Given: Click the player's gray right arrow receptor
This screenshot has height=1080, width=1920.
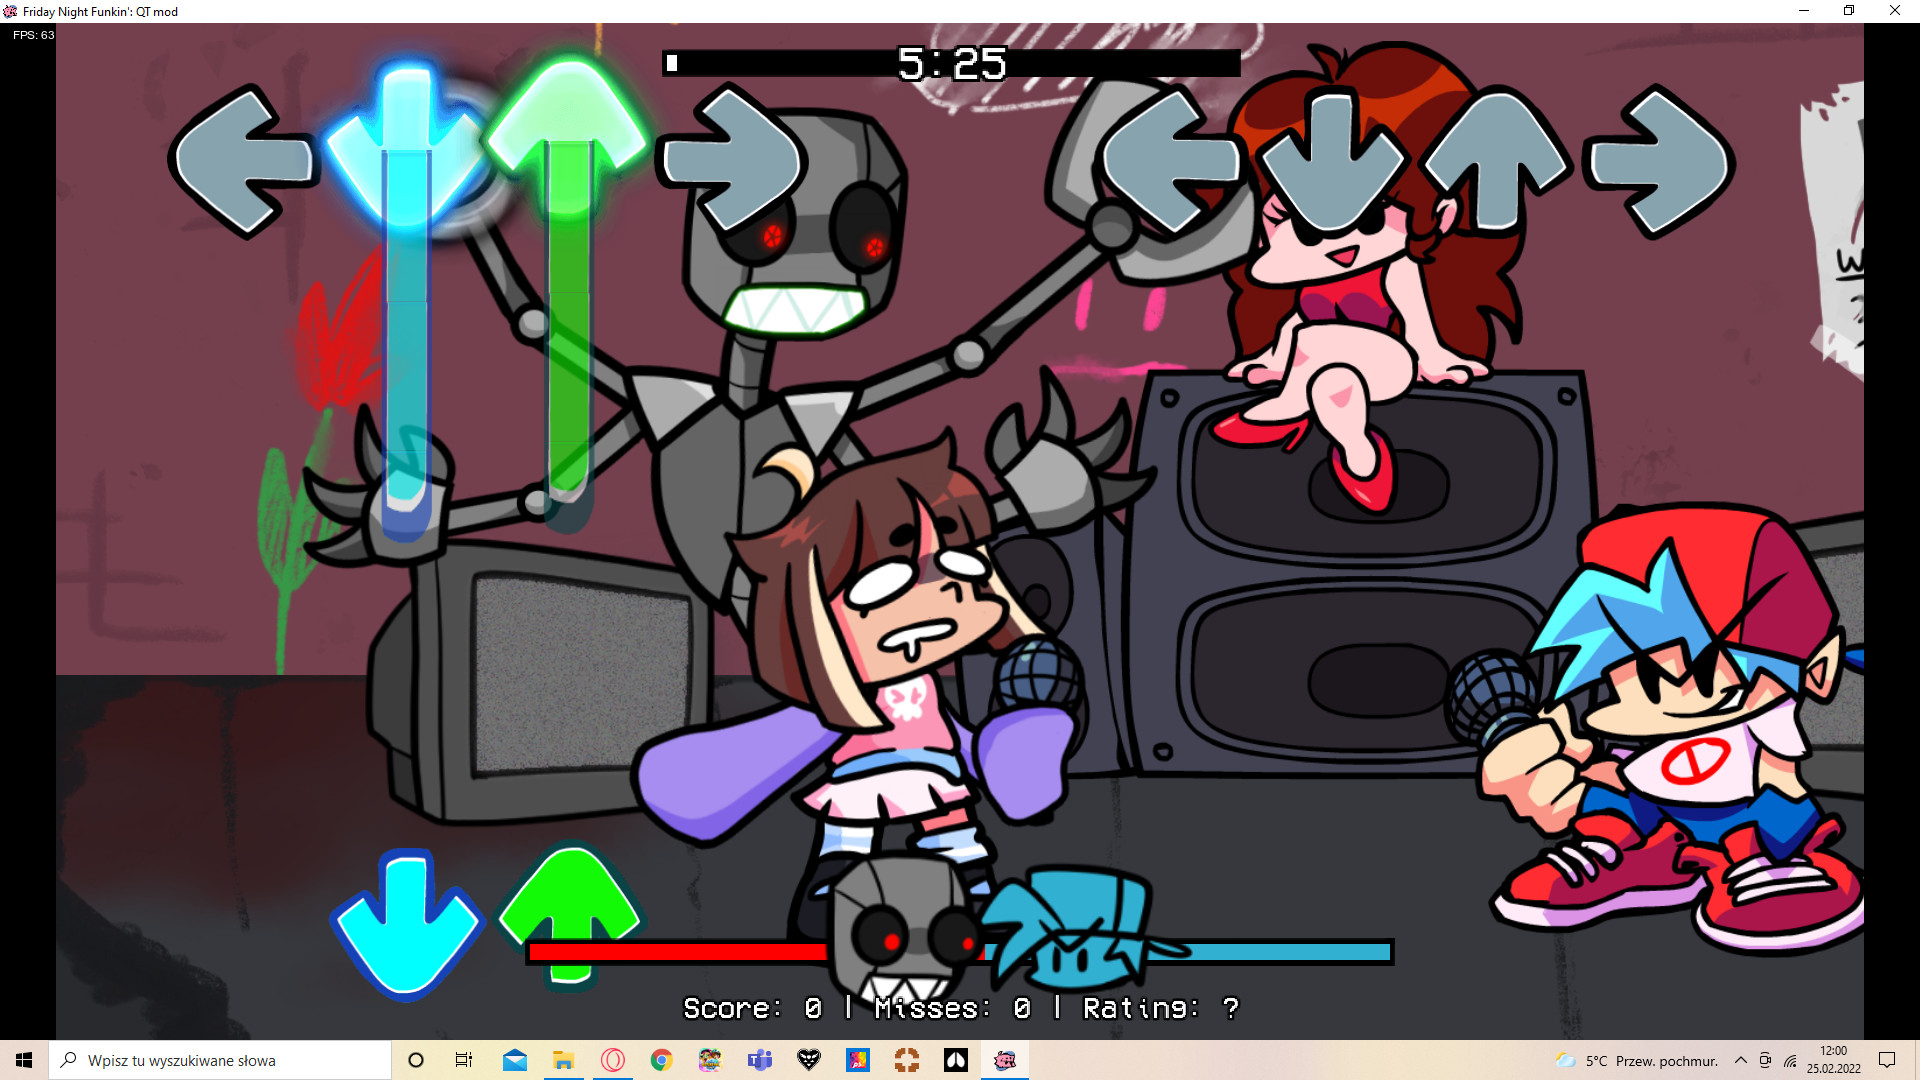Looking at the screenshot, I should pos(1660,161).
